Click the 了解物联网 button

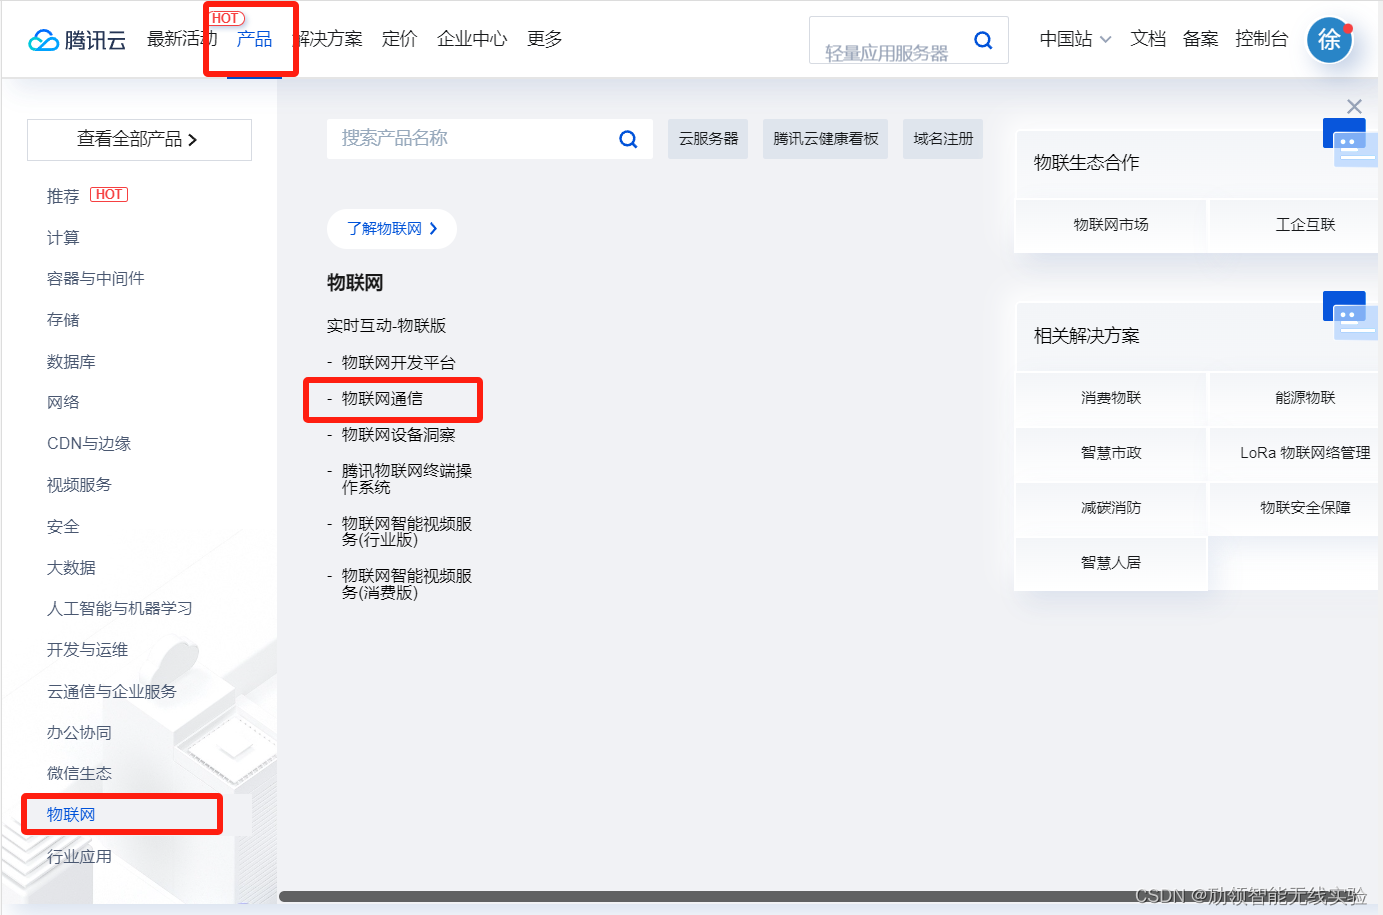pos(392,229)
